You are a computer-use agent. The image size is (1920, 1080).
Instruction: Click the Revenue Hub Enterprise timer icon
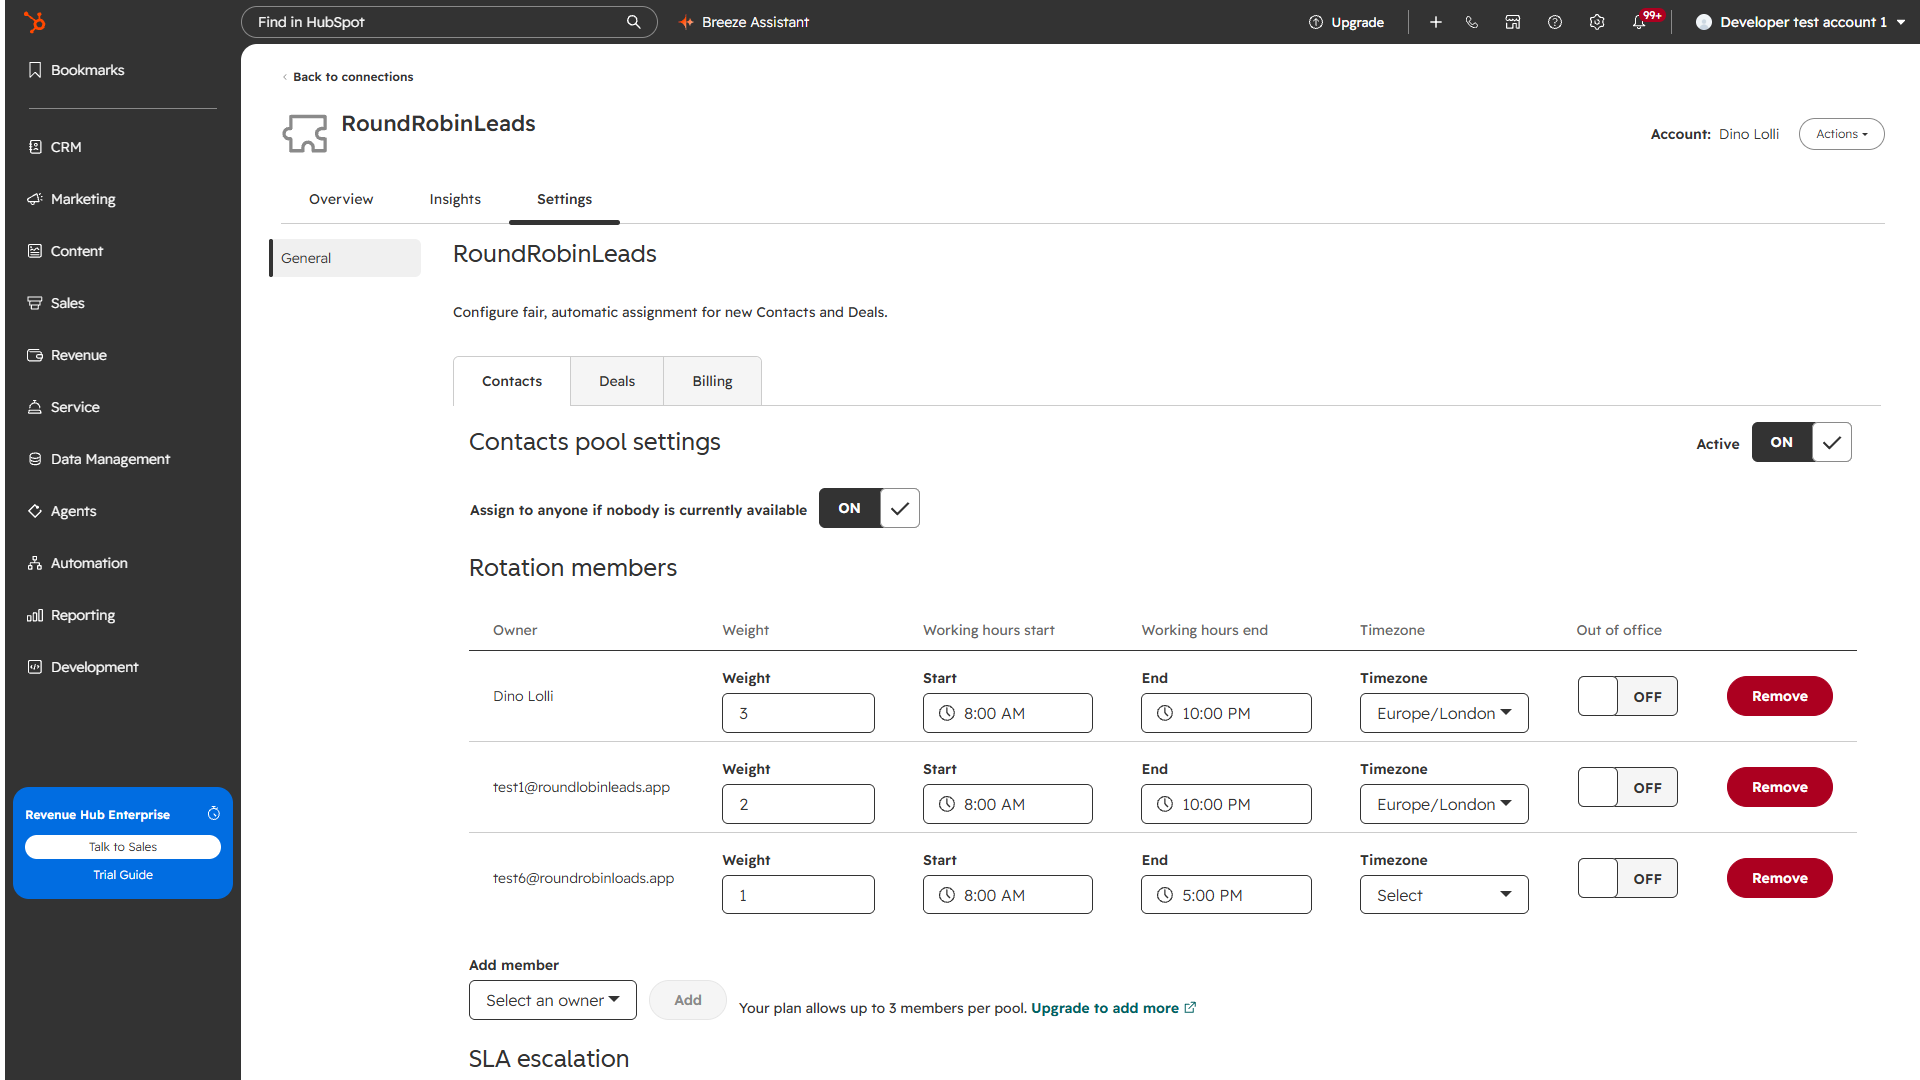(213, 814)
